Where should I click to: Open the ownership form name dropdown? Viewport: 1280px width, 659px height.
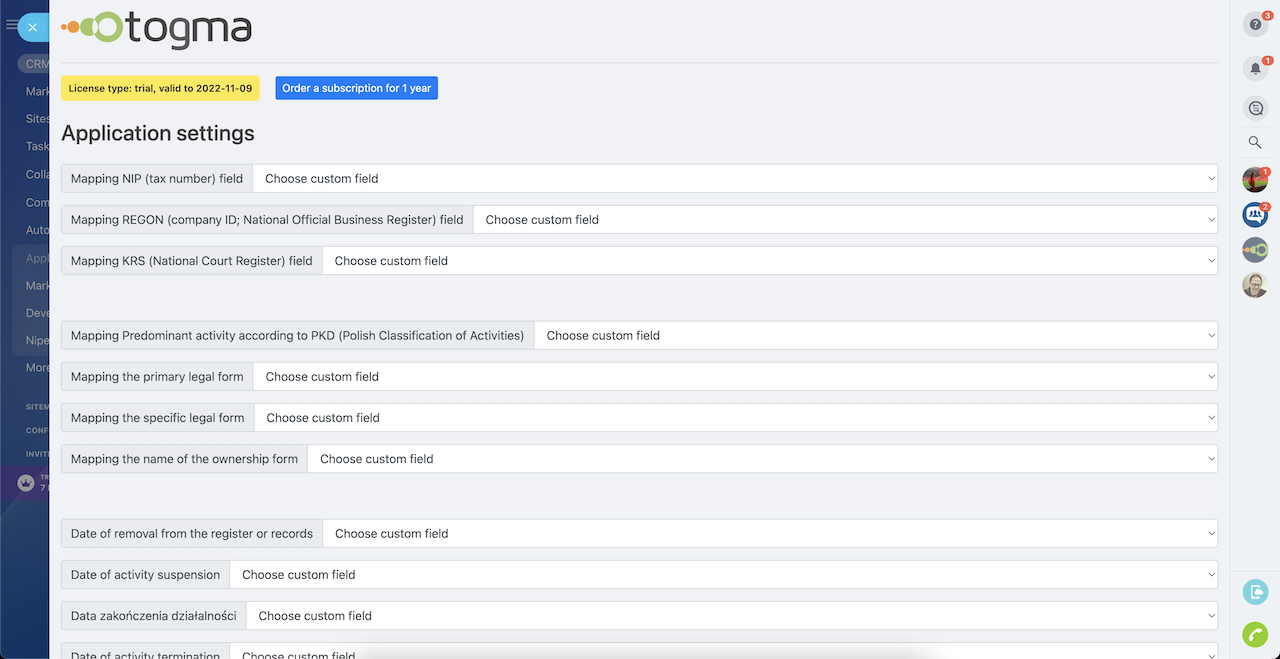click(761, 459)
